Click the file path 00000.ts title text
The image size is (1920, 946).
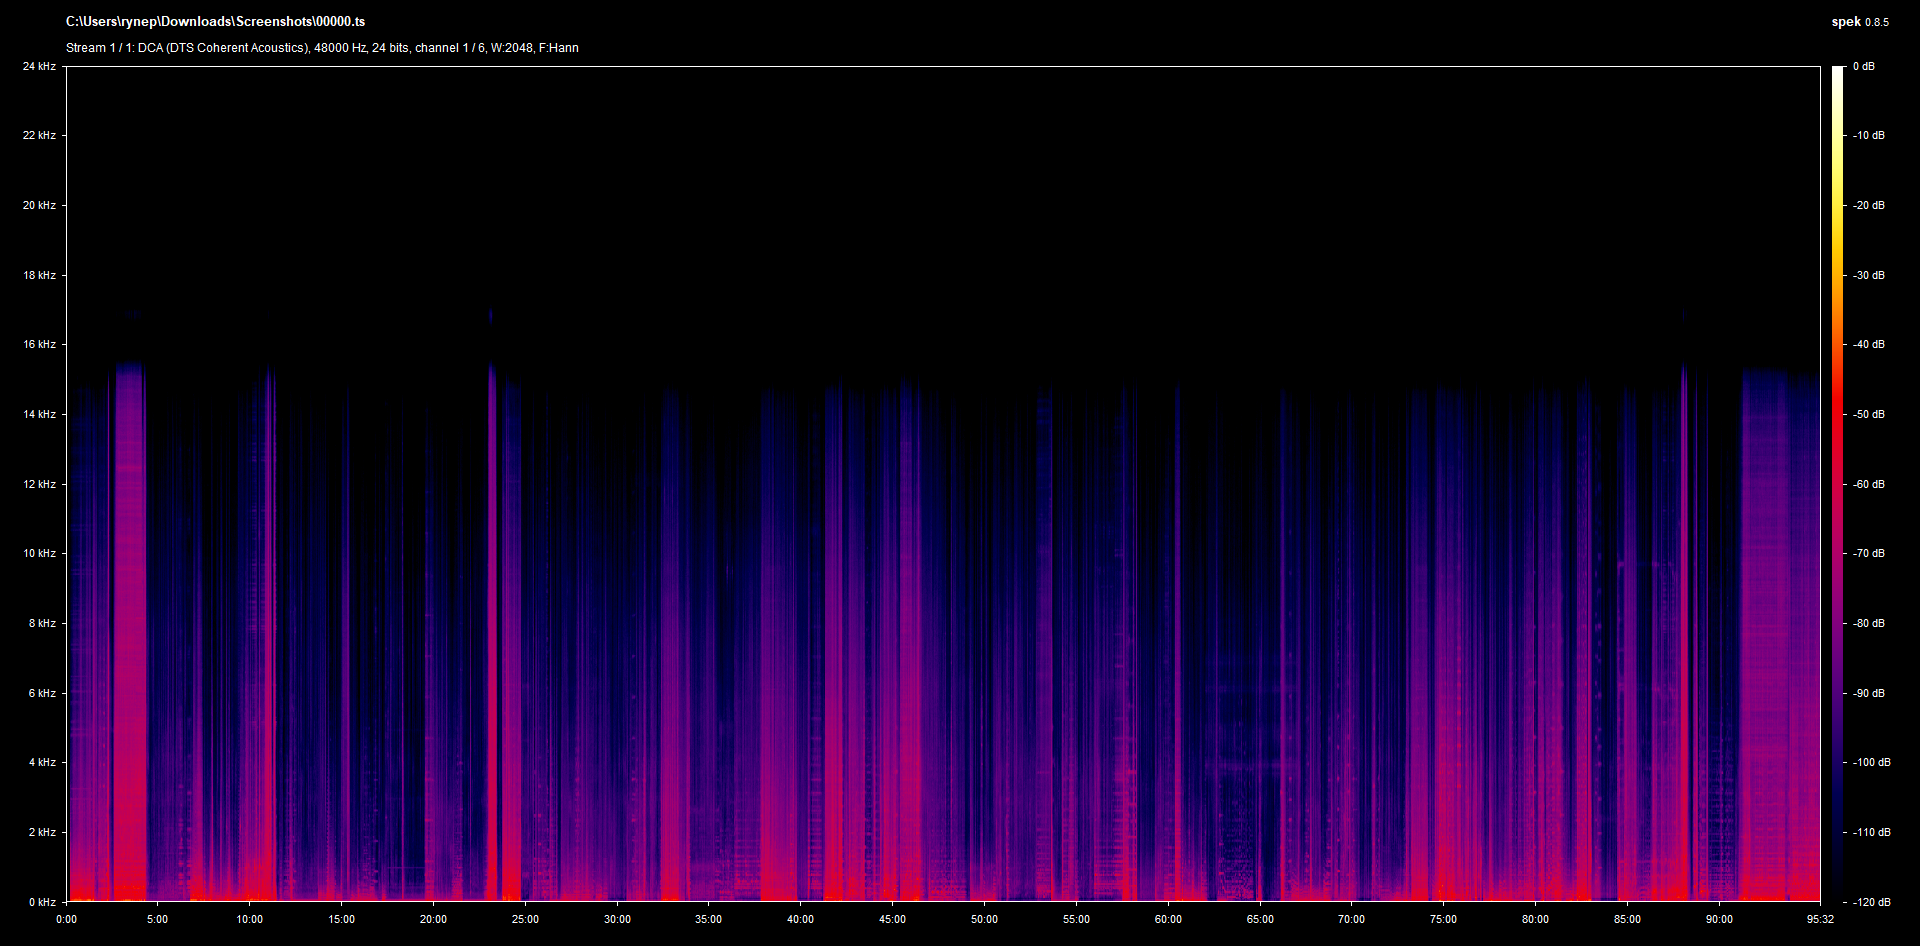pyautogui.click(x=215, y=22)
